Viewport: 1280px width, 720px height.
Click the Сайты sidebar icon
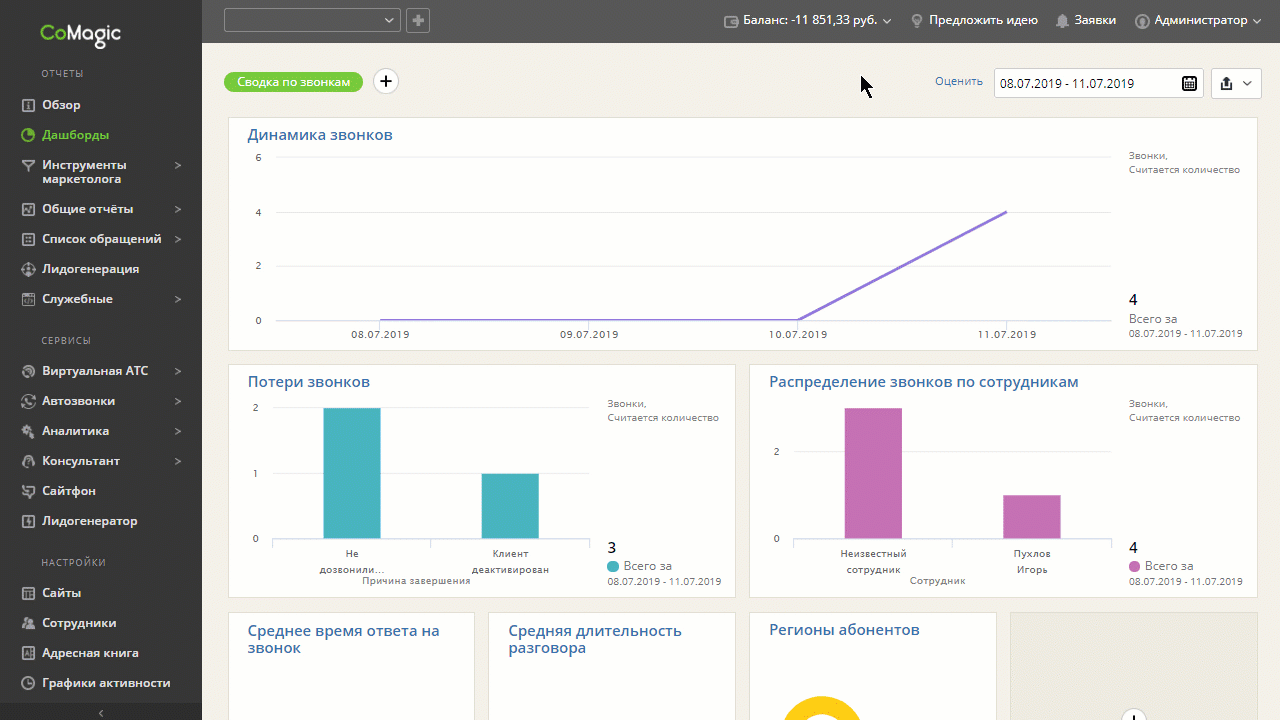point(28,593)
